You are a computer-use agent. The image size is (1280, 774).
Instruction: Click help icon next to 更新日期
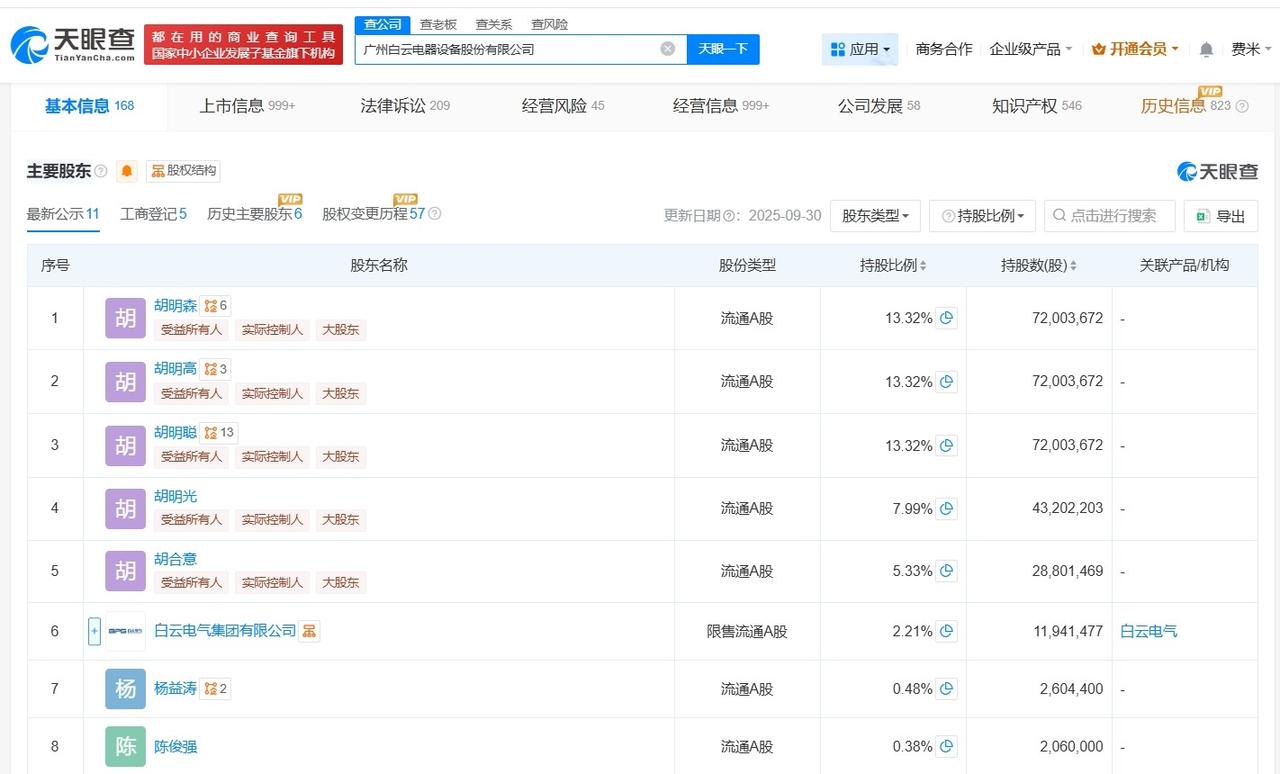tap(729, 216)
